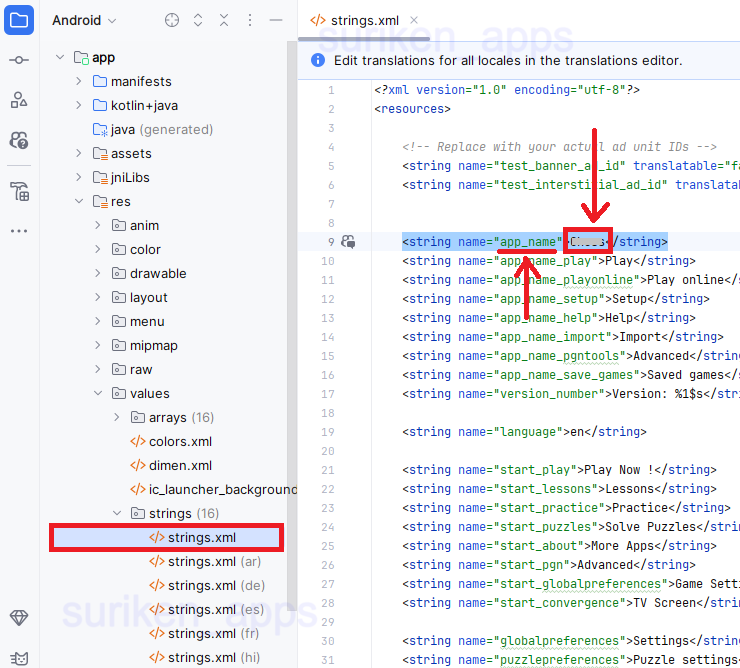Open the Commit tool window
740x668 pixels.
[19, 60]
